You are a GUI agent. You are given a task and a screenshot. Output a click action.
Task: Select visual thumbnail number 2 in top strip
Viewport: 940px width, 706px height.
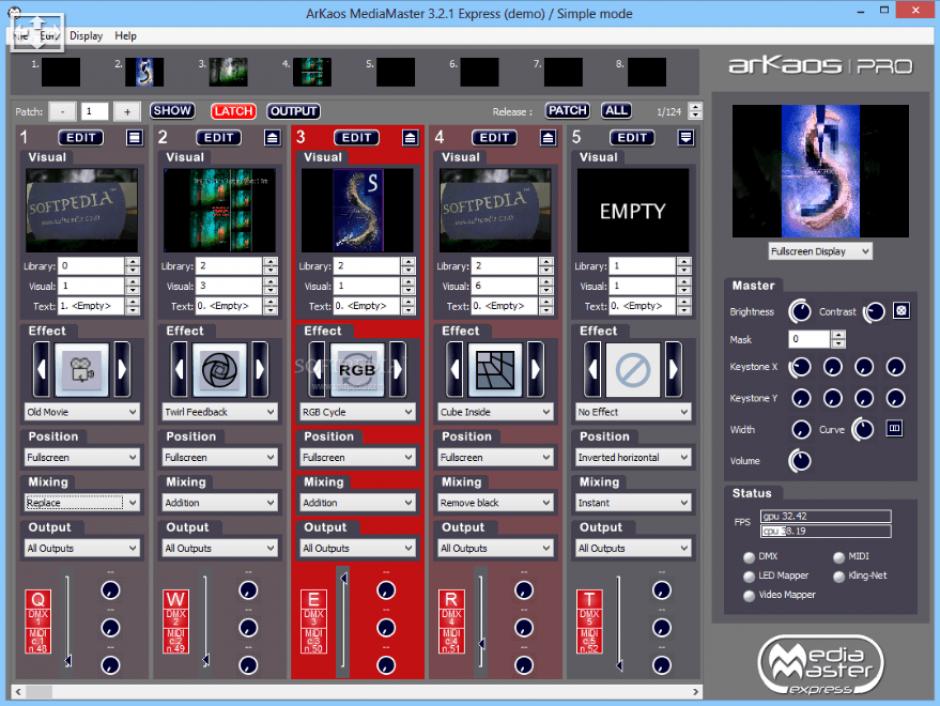tap(144, 73)
